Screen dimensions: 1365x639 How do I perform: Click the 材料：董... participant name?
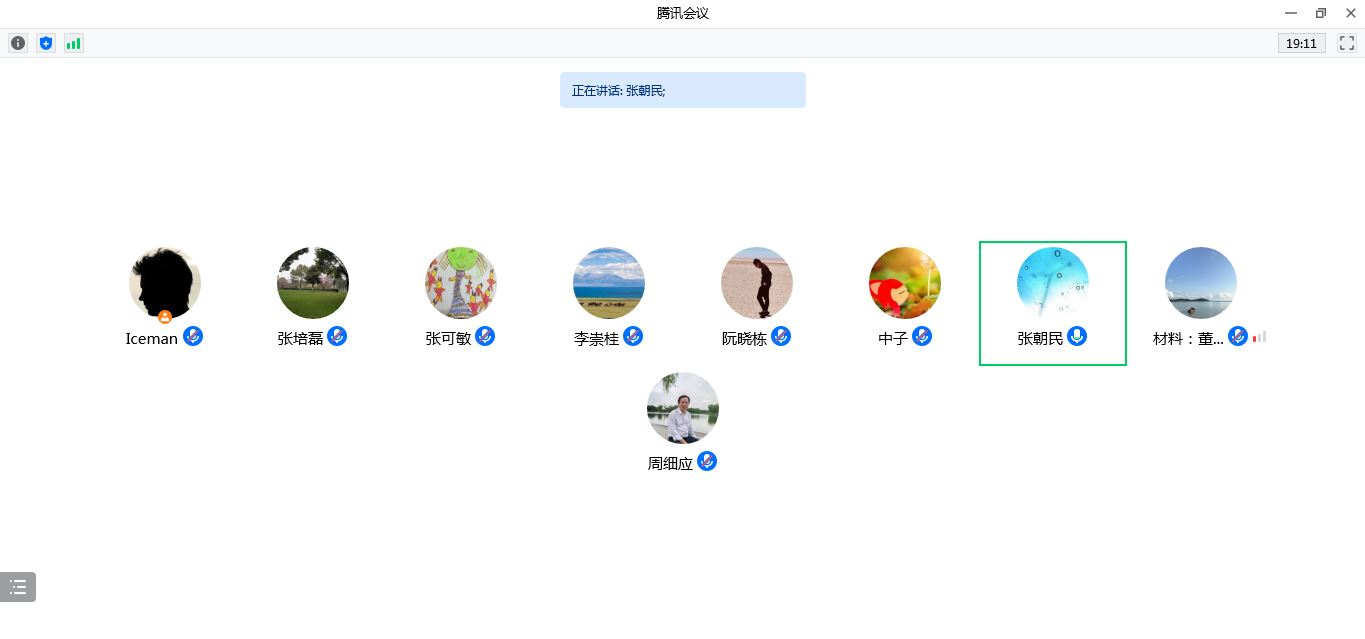pos(1188,339)
